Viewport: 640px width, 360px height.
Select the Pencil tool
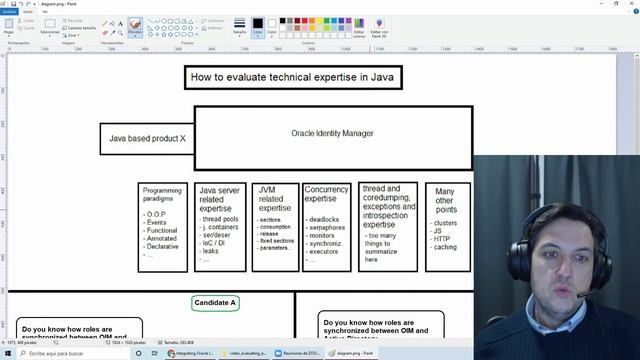tap(104, 24)
